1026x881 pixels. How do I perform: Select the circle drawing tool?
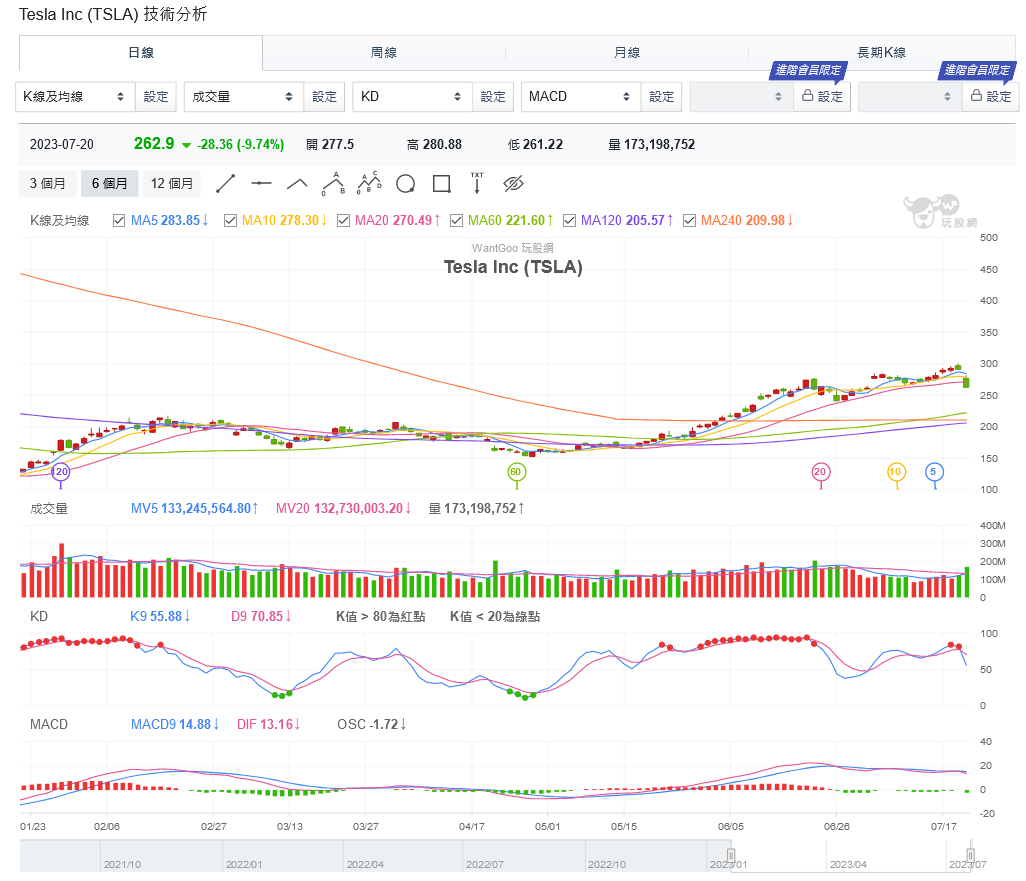pyautogui.click(x=406, y=184)
